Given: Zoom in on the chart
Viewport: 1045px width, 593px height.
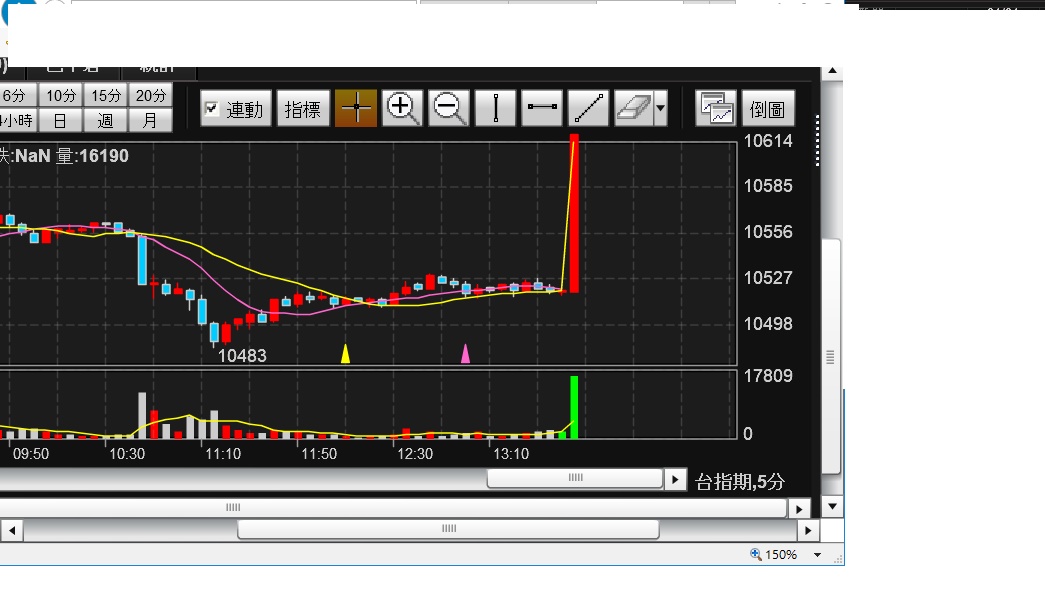Looking at the screenshot, I should point(403,108).
